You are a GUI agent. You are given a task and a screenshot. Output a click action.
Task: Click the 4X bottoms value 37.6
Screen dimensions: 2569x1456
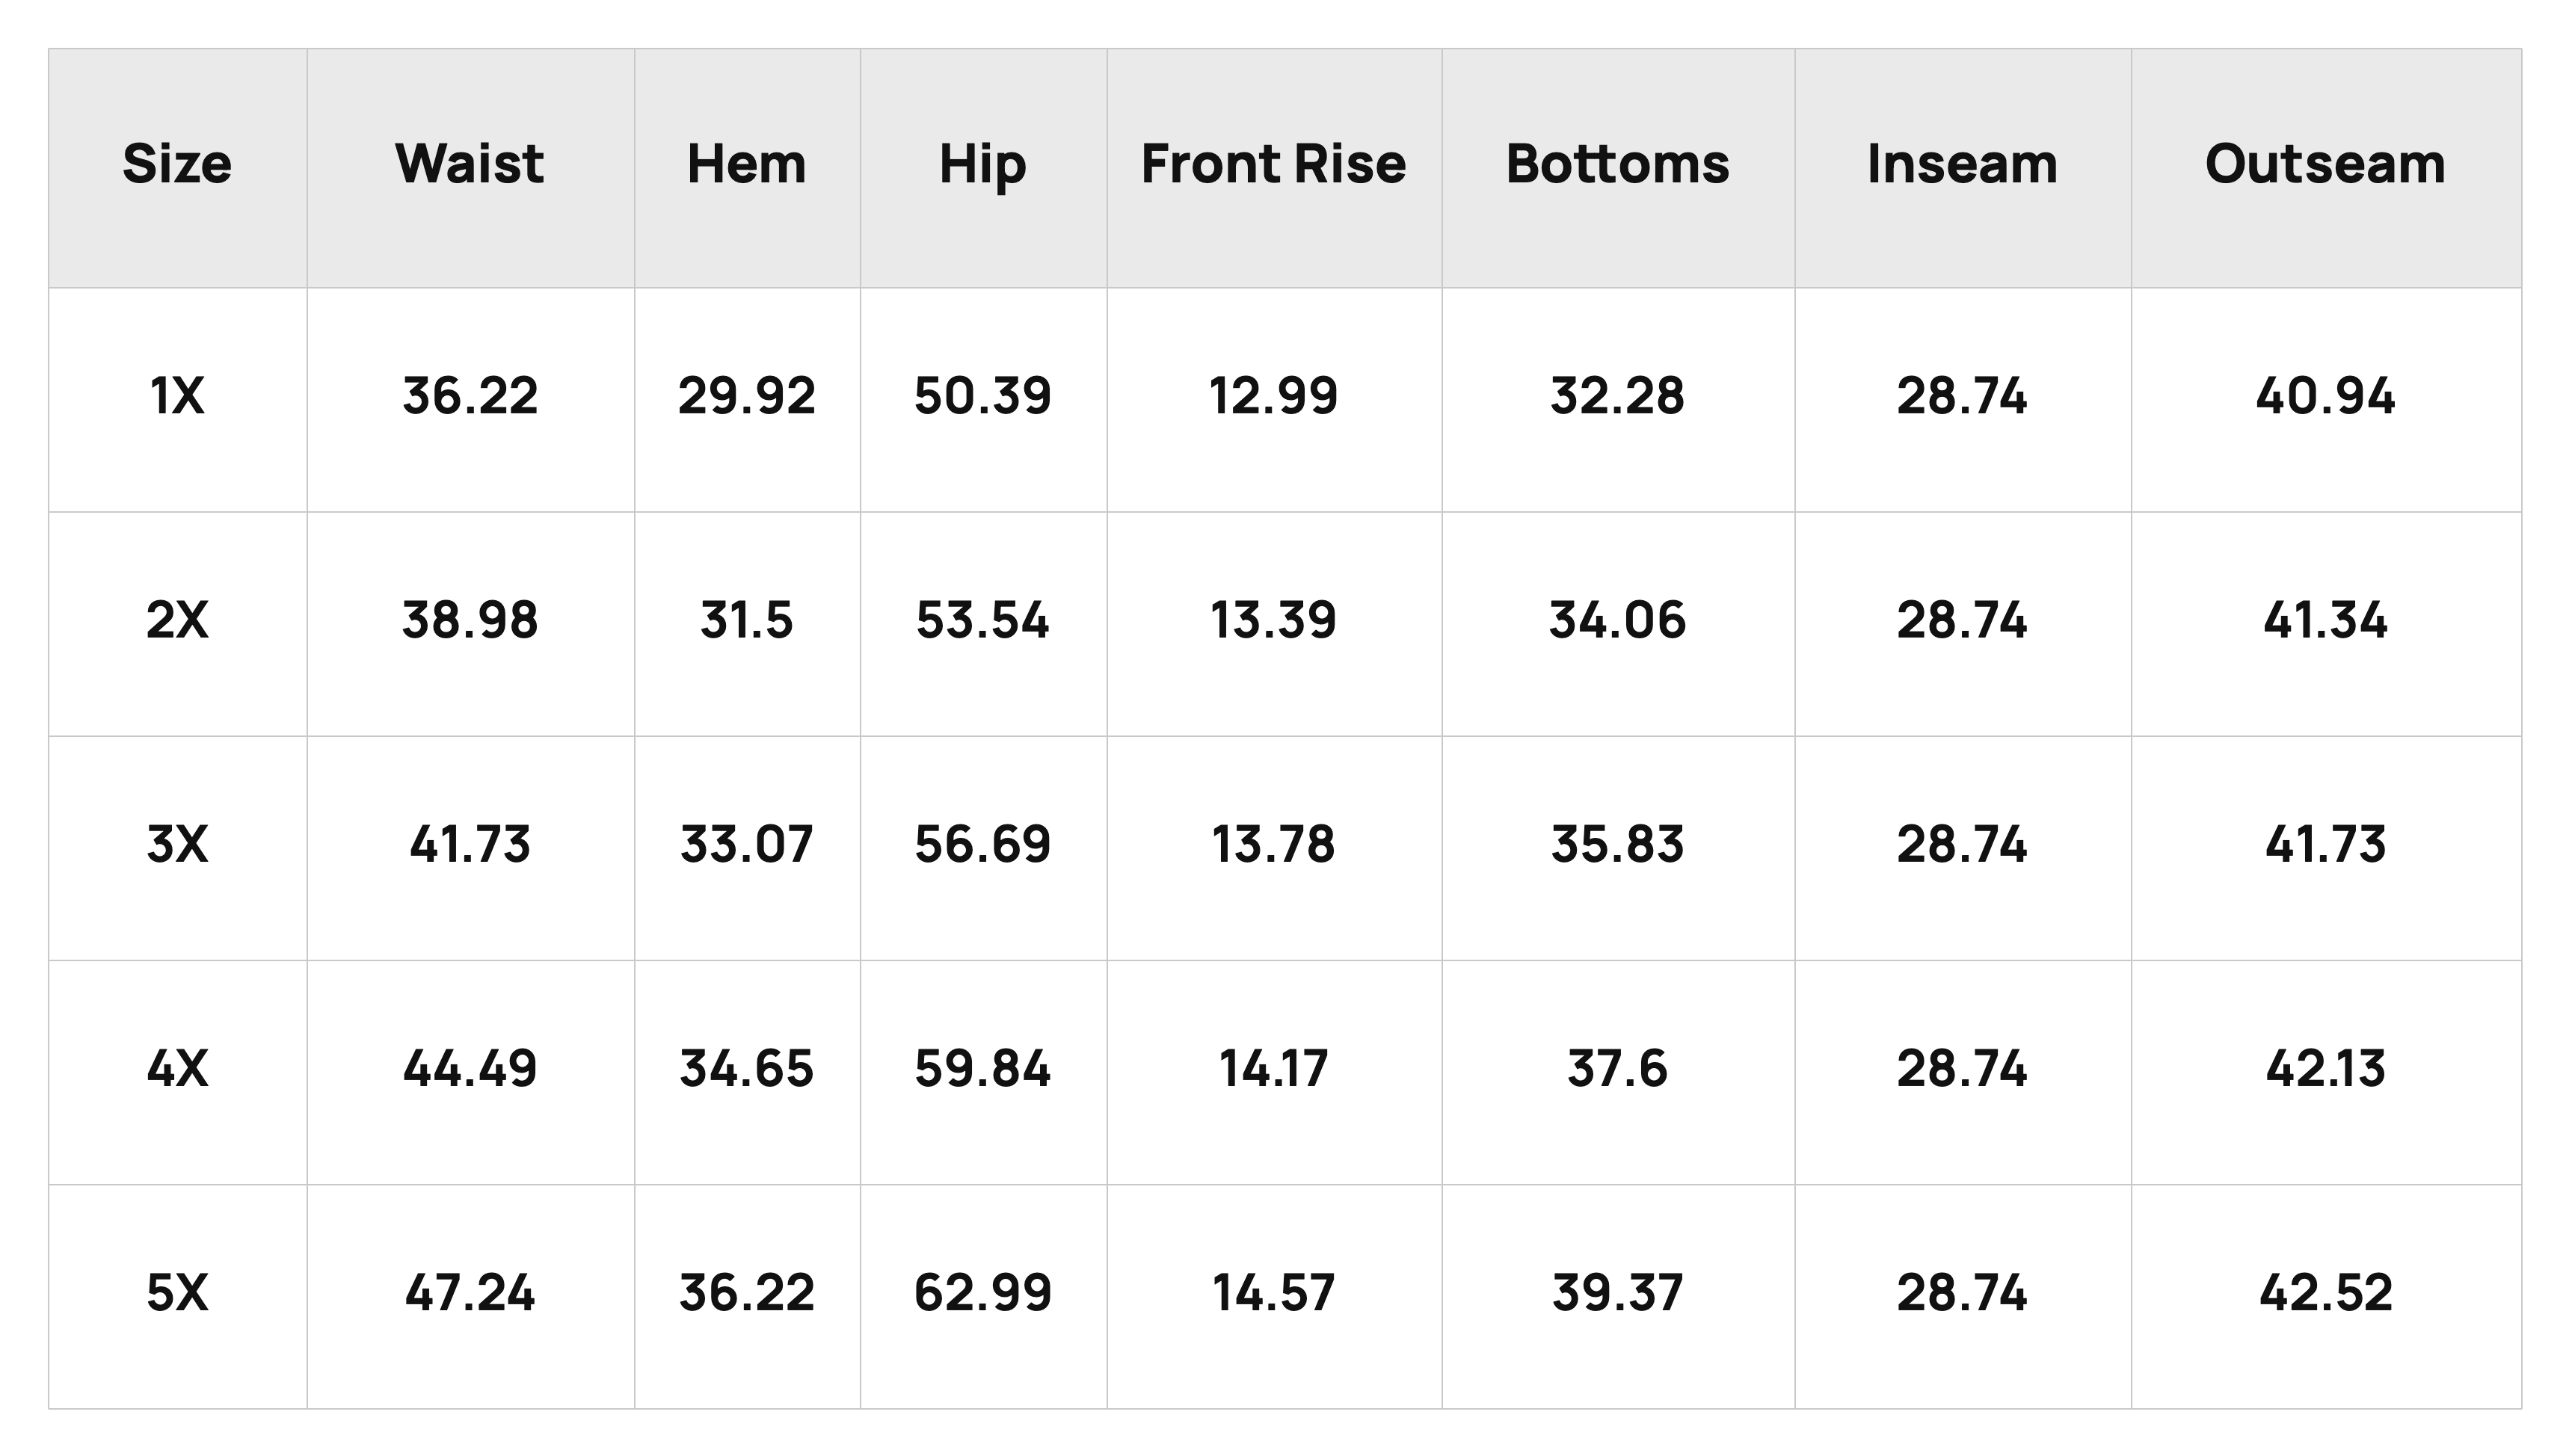click(x=1618, y=1068)
